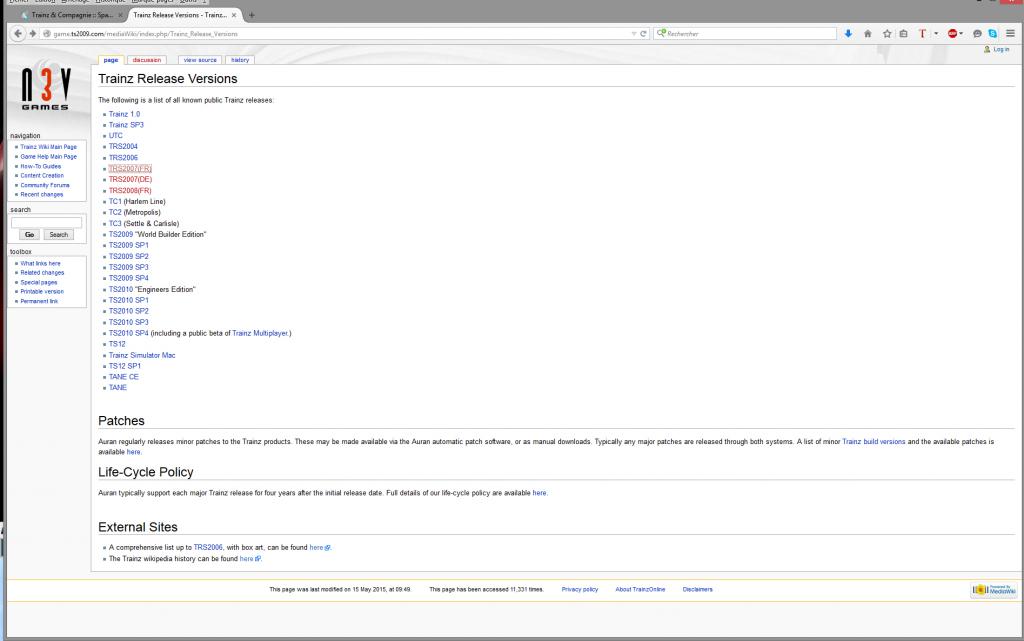1024x641 pixels.
Task: Switch to Trainz & Compagnie browser tab
Action: click(x=70, y=15)
